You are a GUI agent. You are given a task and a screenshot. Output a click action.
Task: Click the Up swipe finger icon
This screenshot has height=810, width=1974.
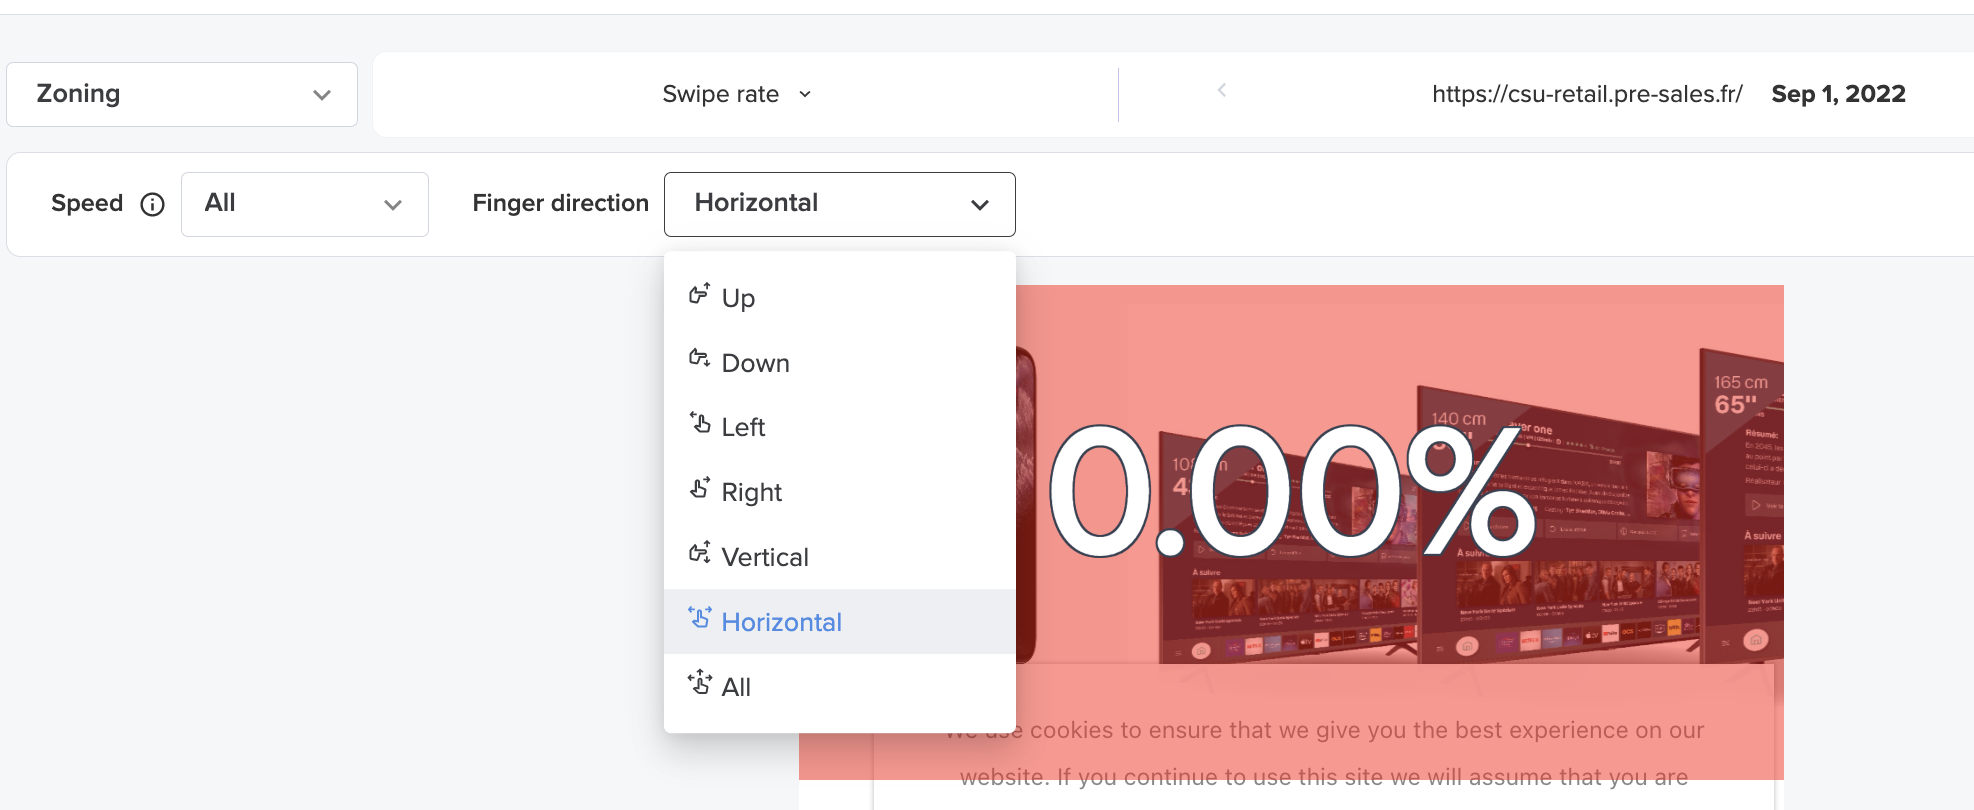pos(699,294)
